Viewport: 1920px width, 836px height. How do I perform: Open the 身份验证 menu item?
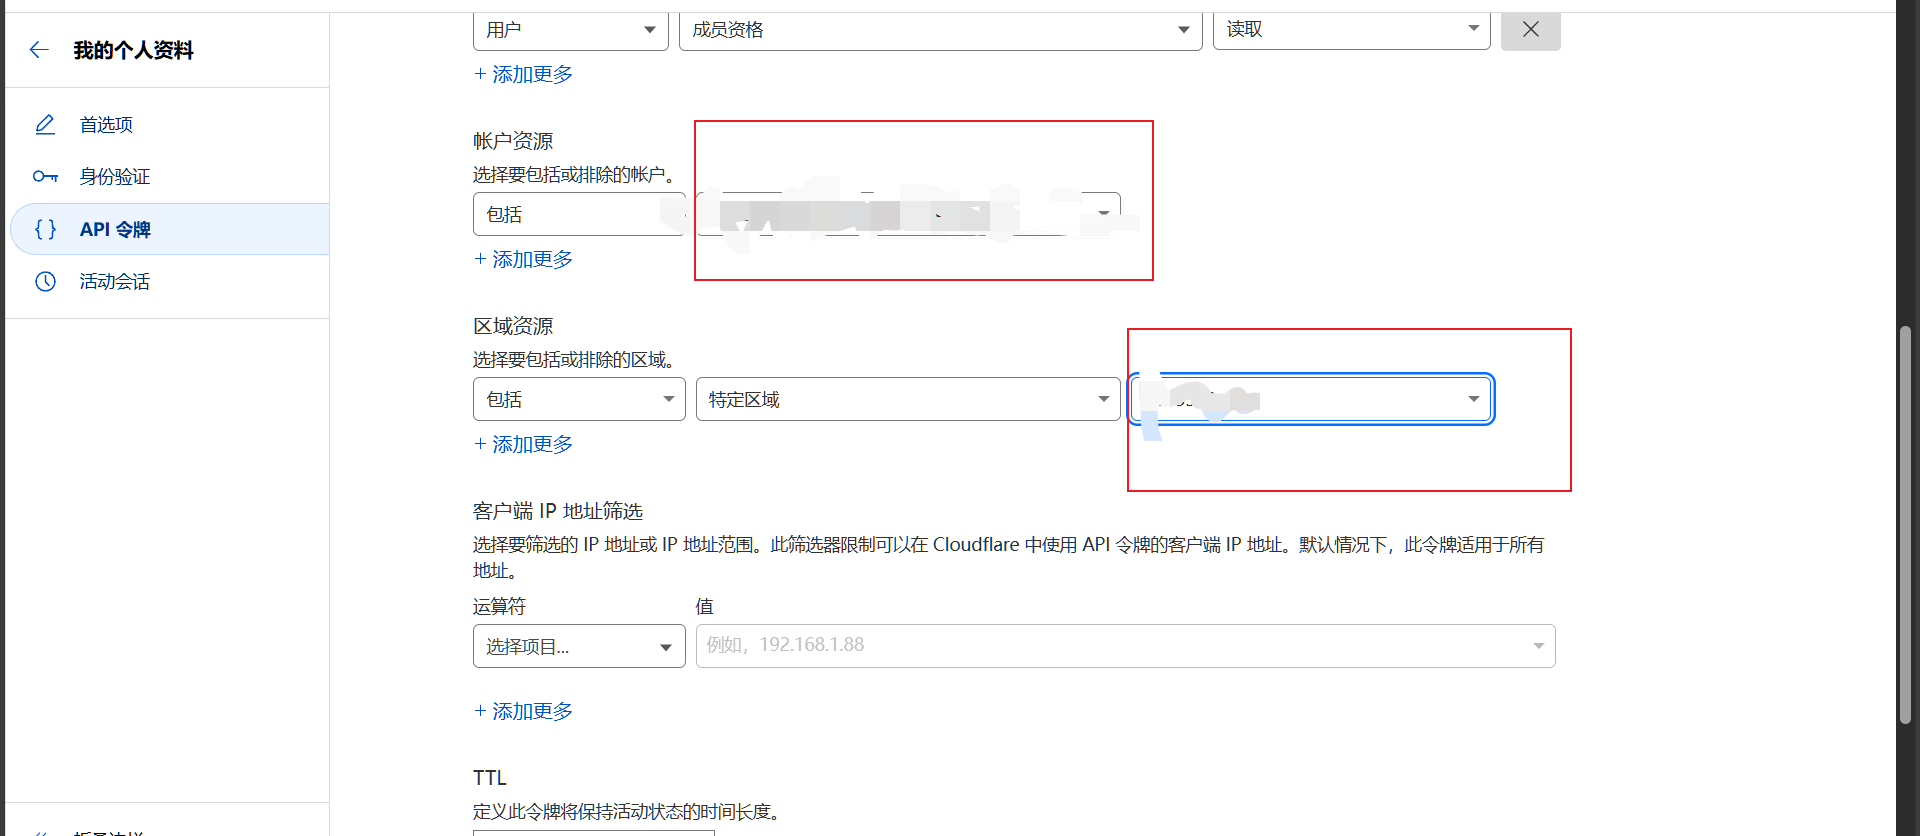[x=114, y=177]
